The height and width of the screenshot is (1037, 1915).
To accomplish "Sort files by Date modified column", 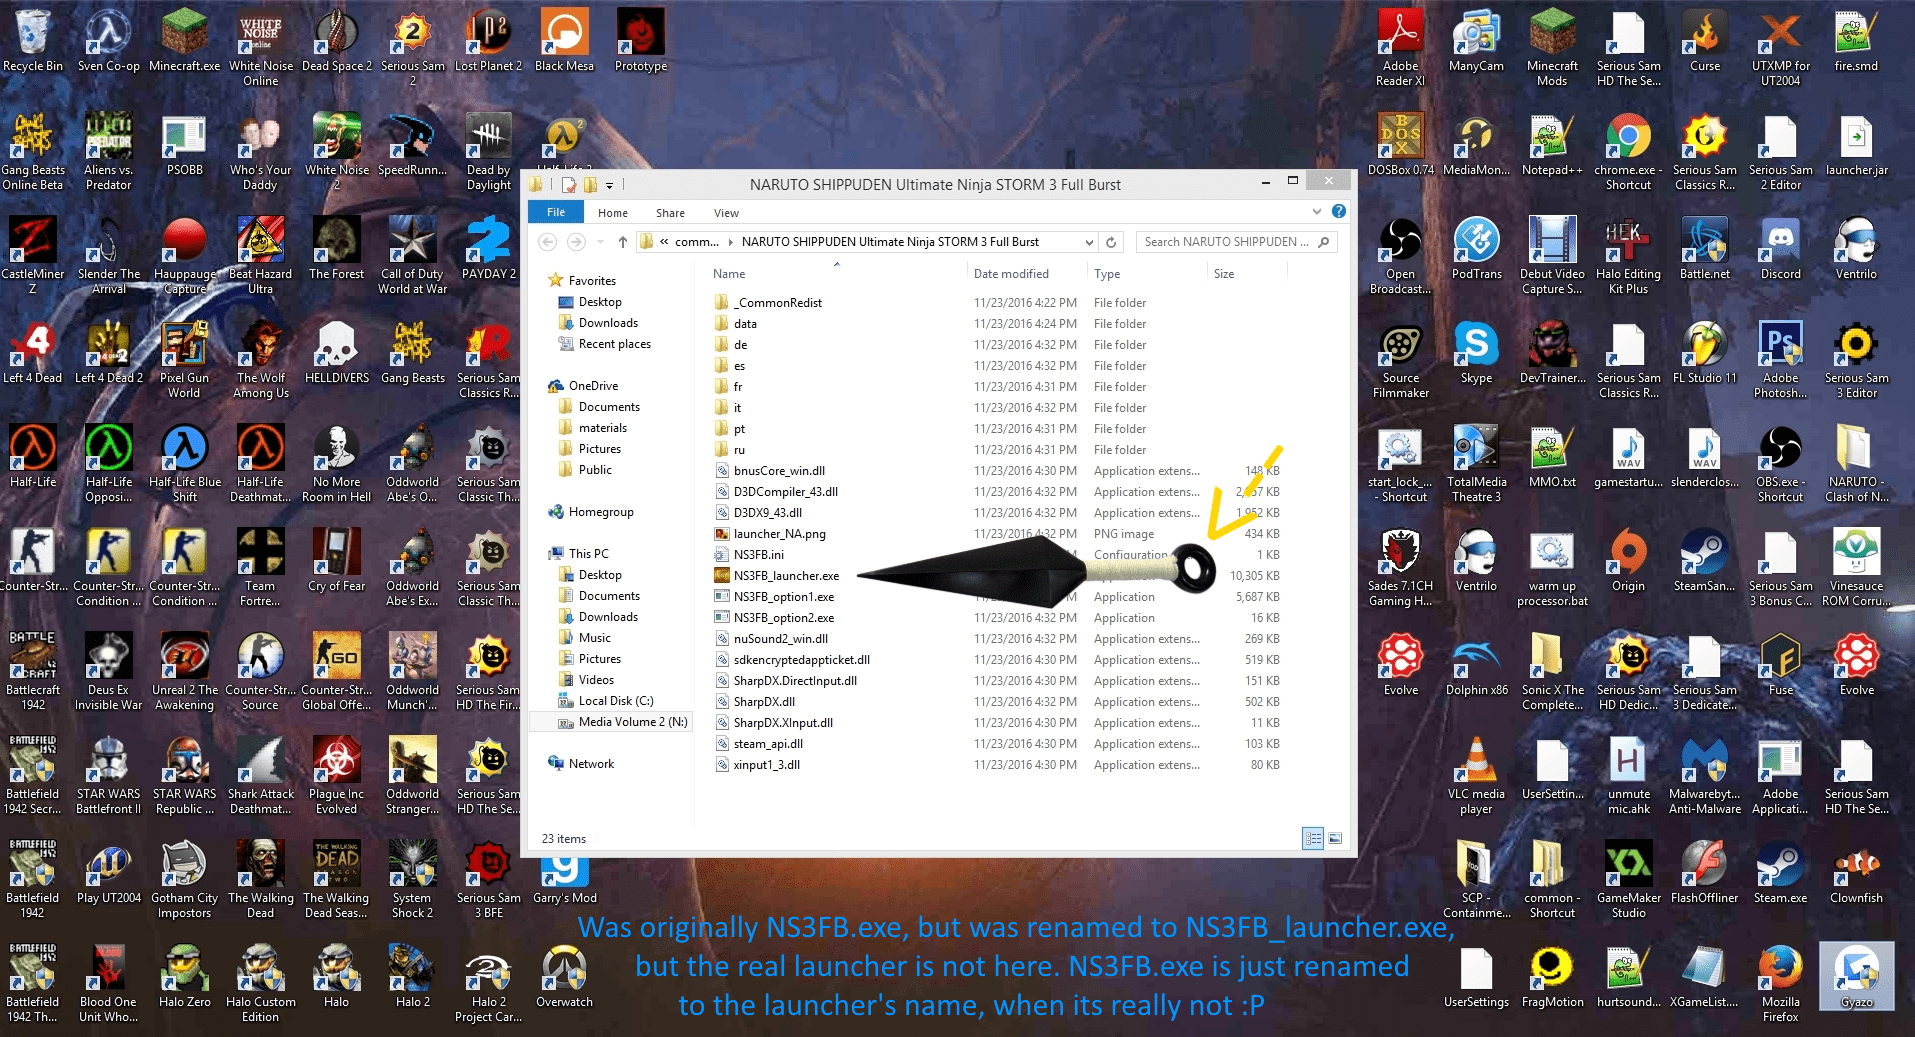I will tap(1011, 274).
